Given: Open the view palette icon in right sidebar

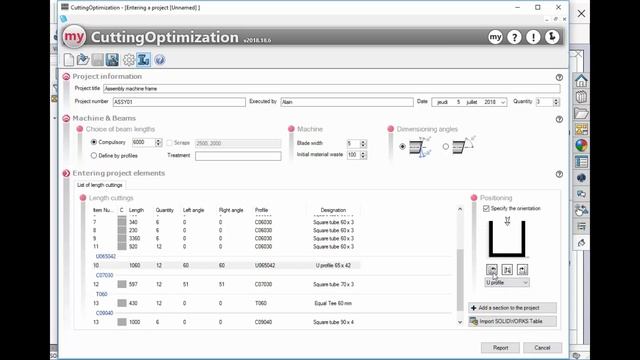Looking at the screenshot, I should pyautogui.click(x=581, y=129).
